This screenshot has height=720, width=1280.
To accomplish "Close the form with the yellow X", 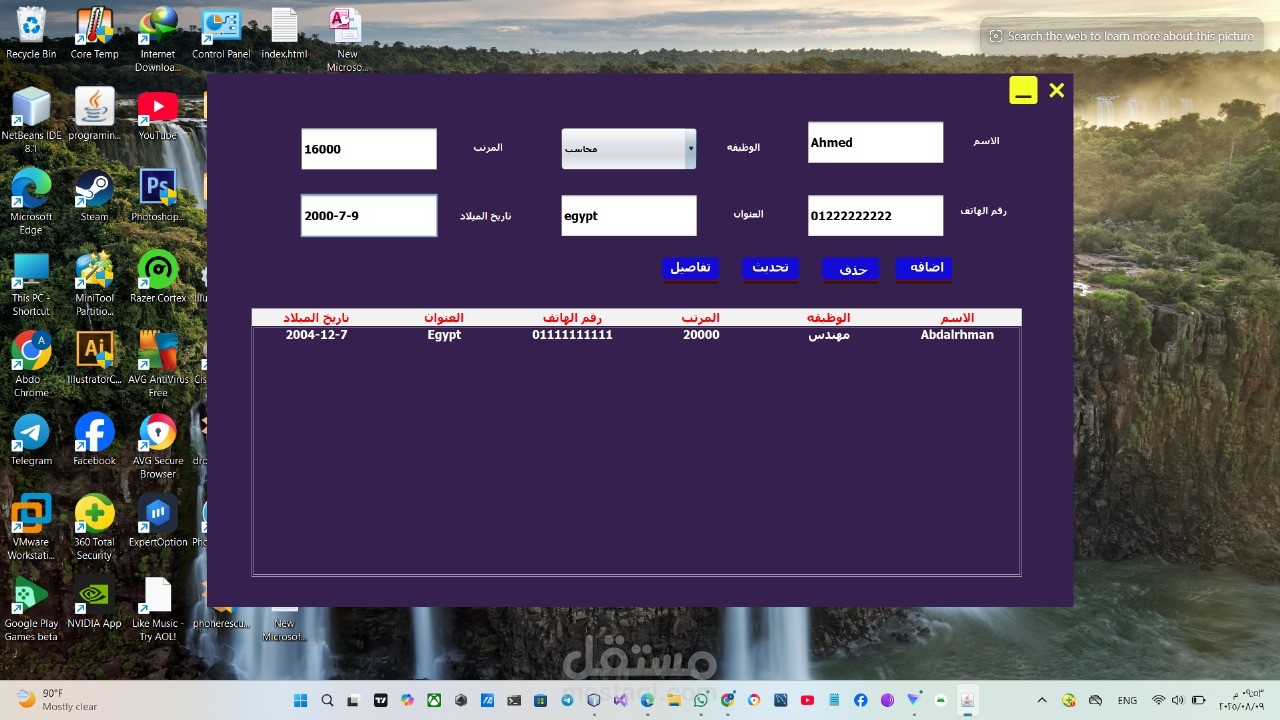I will click(1056, 91).
